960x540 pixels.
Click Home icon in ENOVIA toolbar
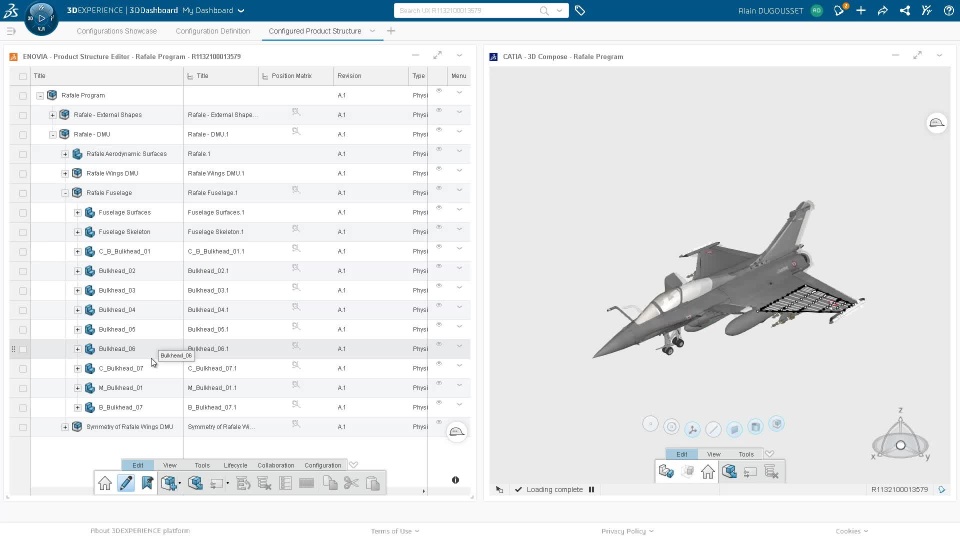(105, 483)
